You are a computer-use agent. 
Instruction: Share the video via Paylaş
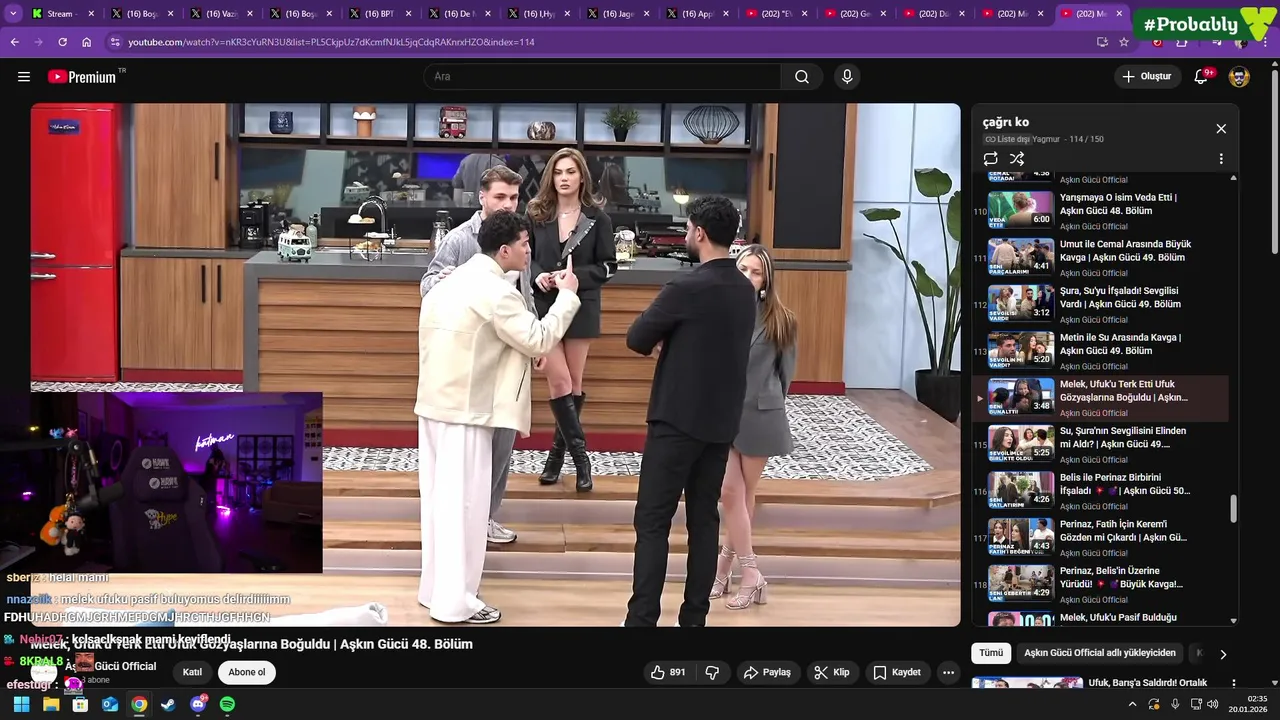click(x=767, y=673)
